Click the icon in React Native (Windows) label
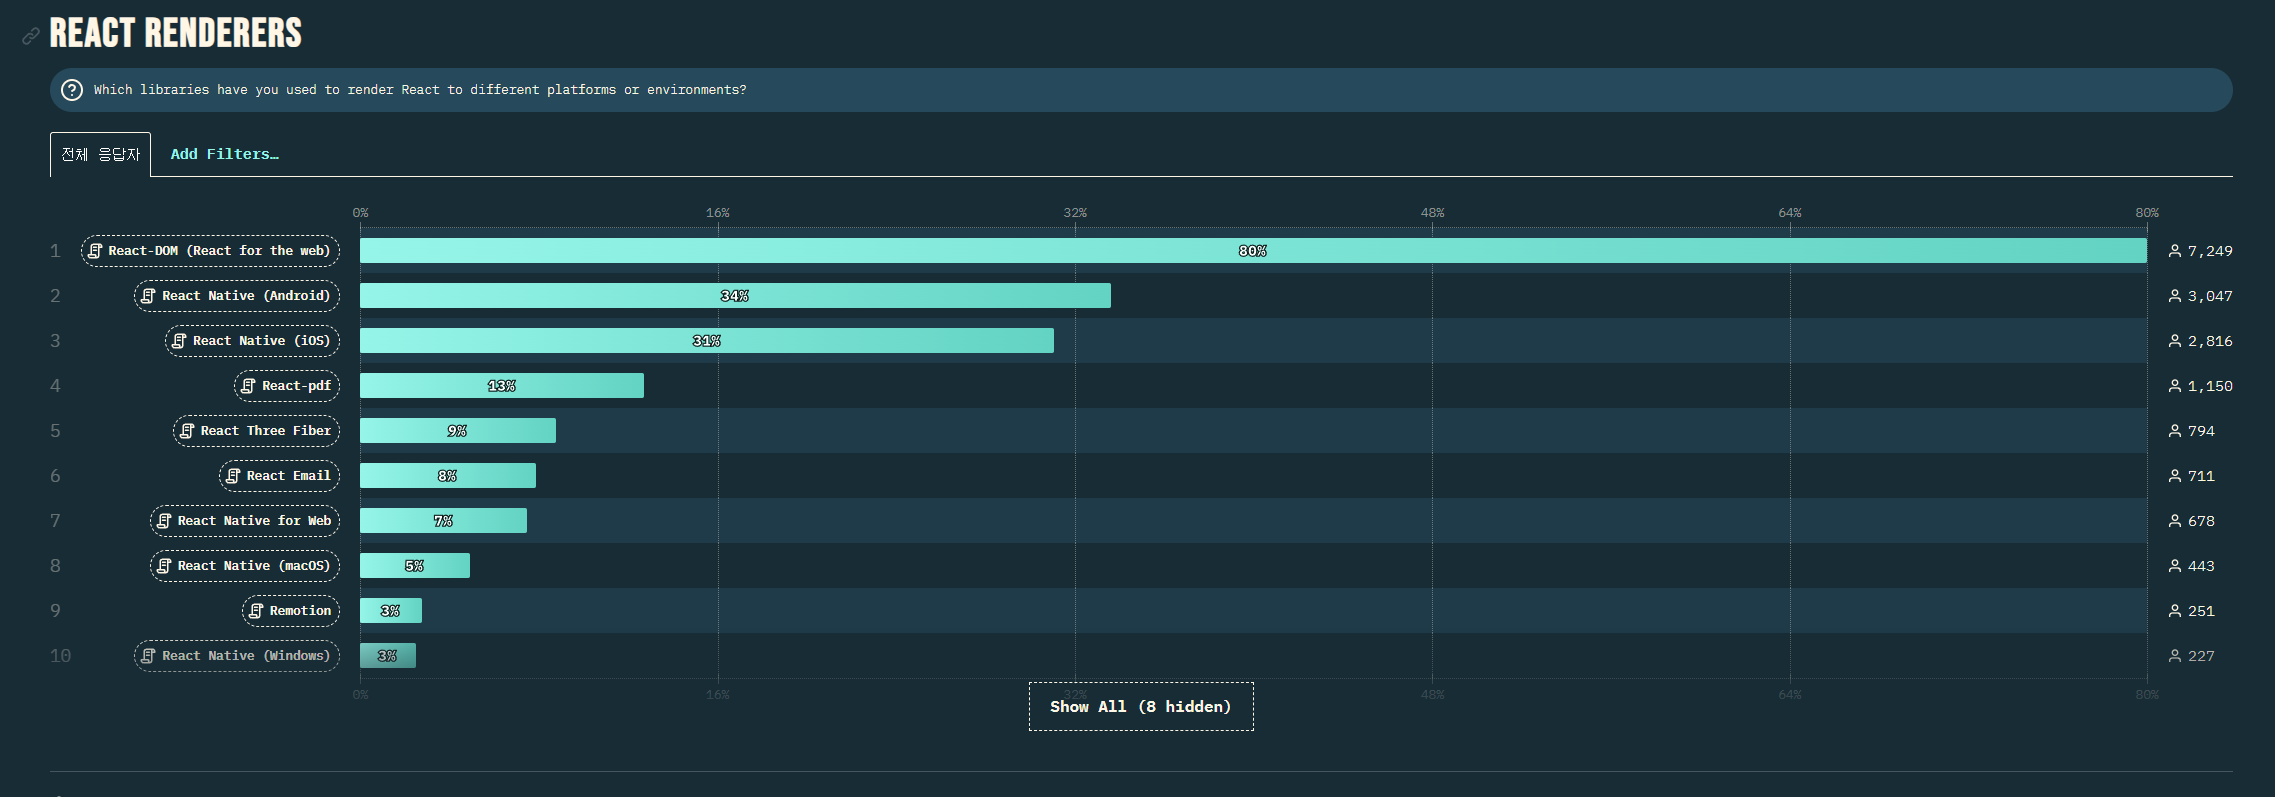The height and width of the screenshot is (797, 2275). pyautogui.click(x=148, y=656)
